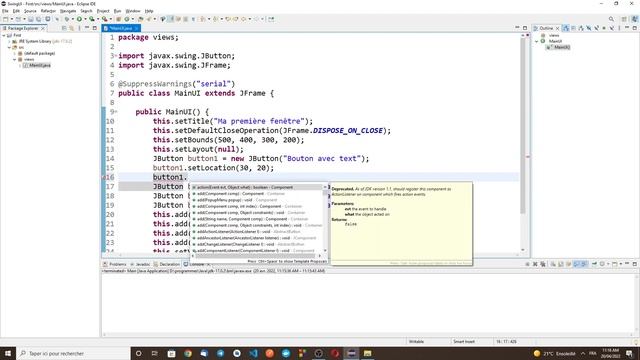Click the Save toolbar icon
The image size is (640, 360).
(31, 19)
